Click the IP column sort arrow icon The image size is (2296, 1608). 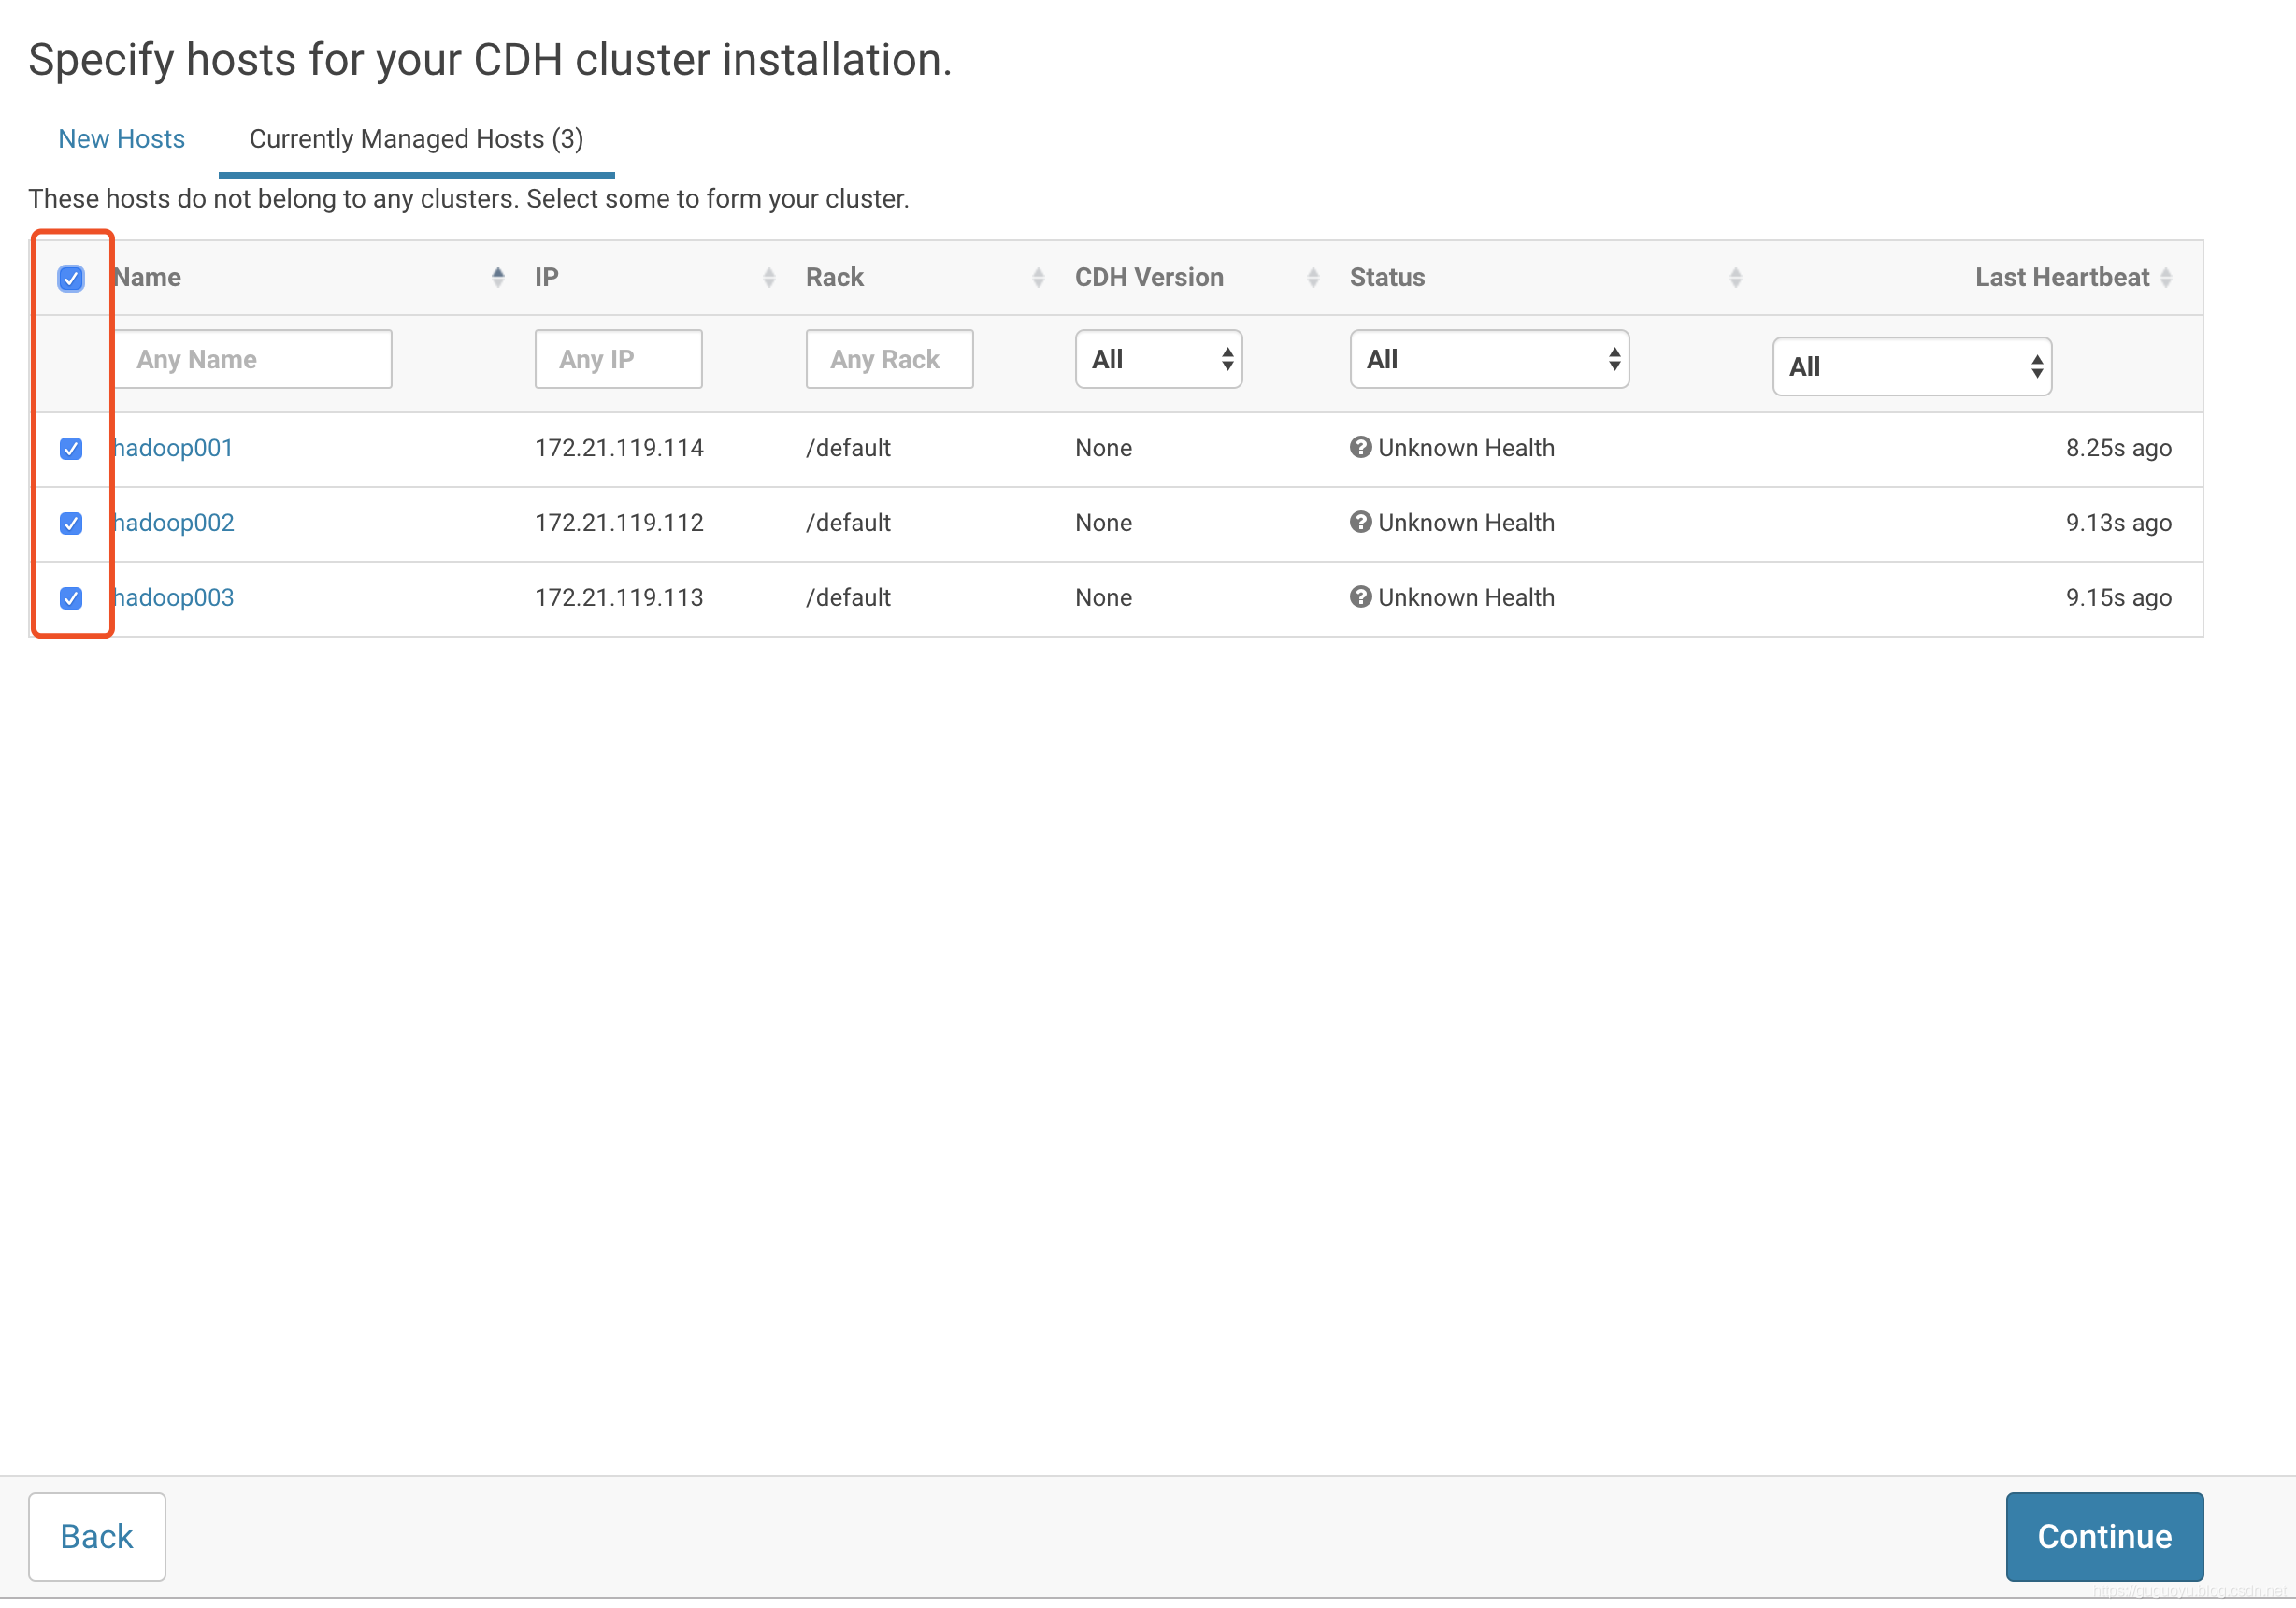tap(769, 278)
